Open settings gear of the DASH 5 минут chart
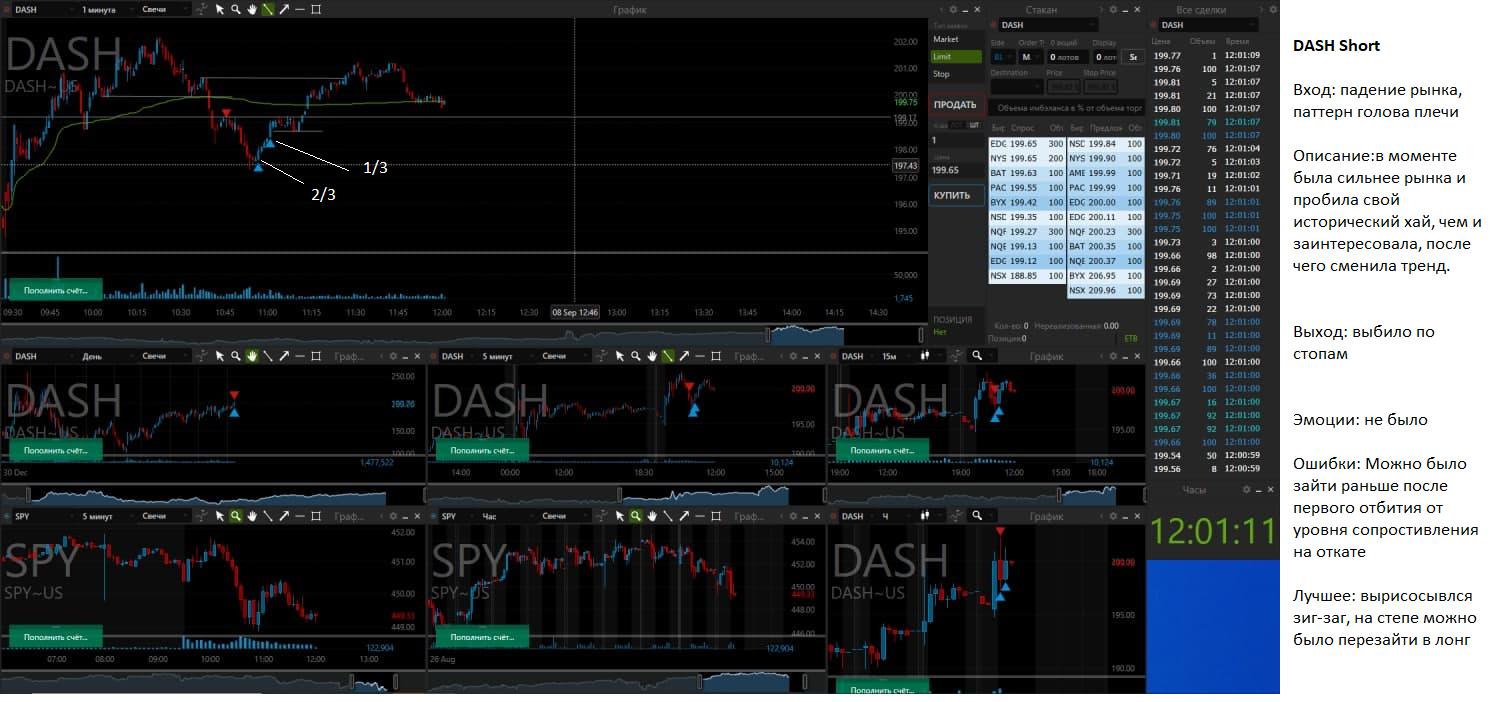This screenshot has height=702, width=1508. pos(792,356)
